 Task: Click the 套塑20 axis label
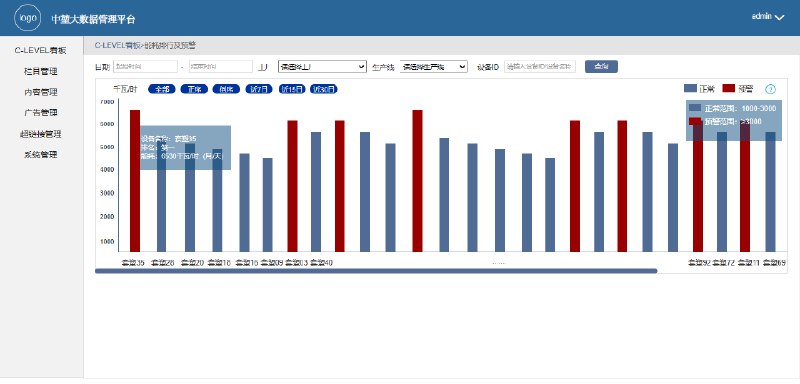click(192, 263)
